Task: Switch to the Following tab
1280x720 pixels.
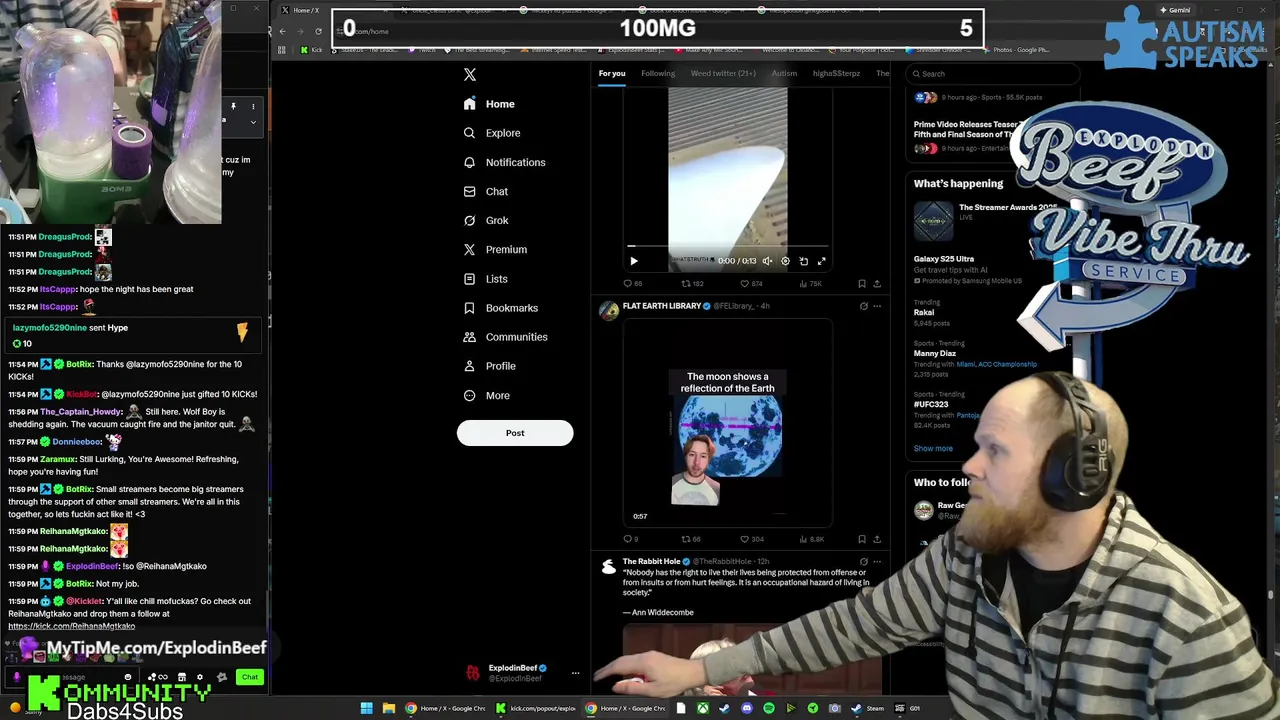Action: point(658,73)
